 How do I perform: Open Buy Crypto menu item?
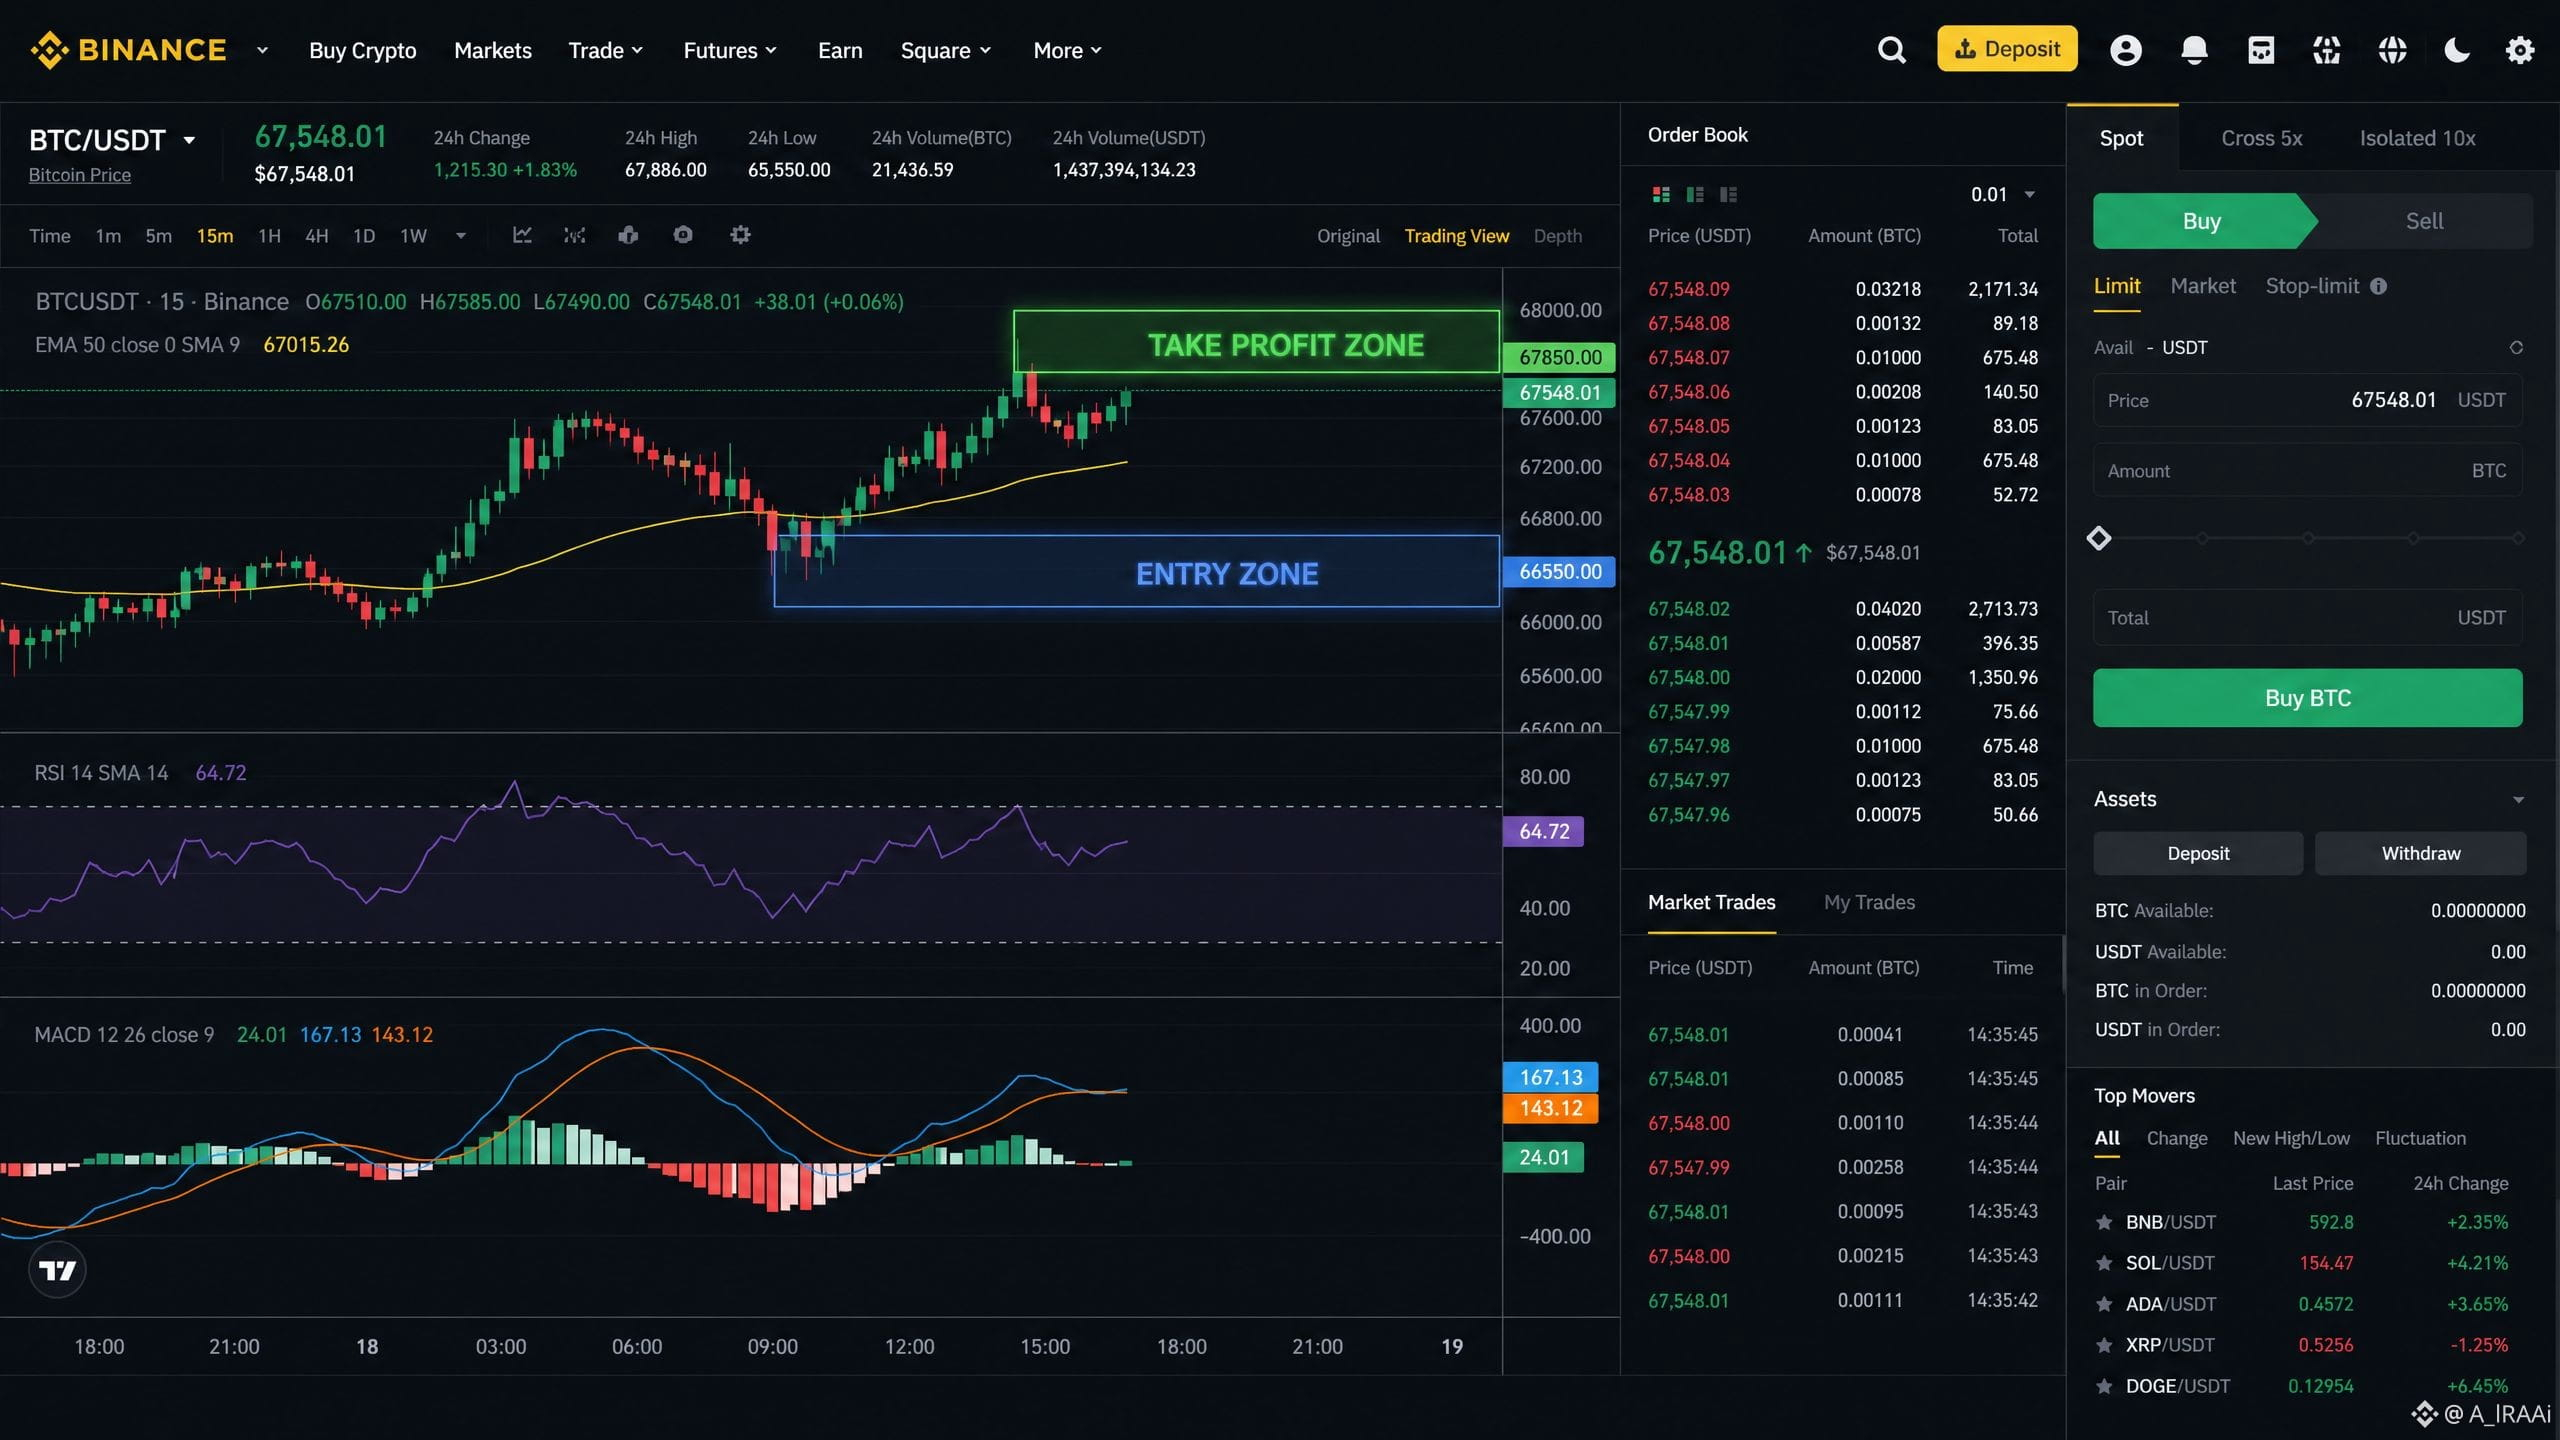click(362, 50)
